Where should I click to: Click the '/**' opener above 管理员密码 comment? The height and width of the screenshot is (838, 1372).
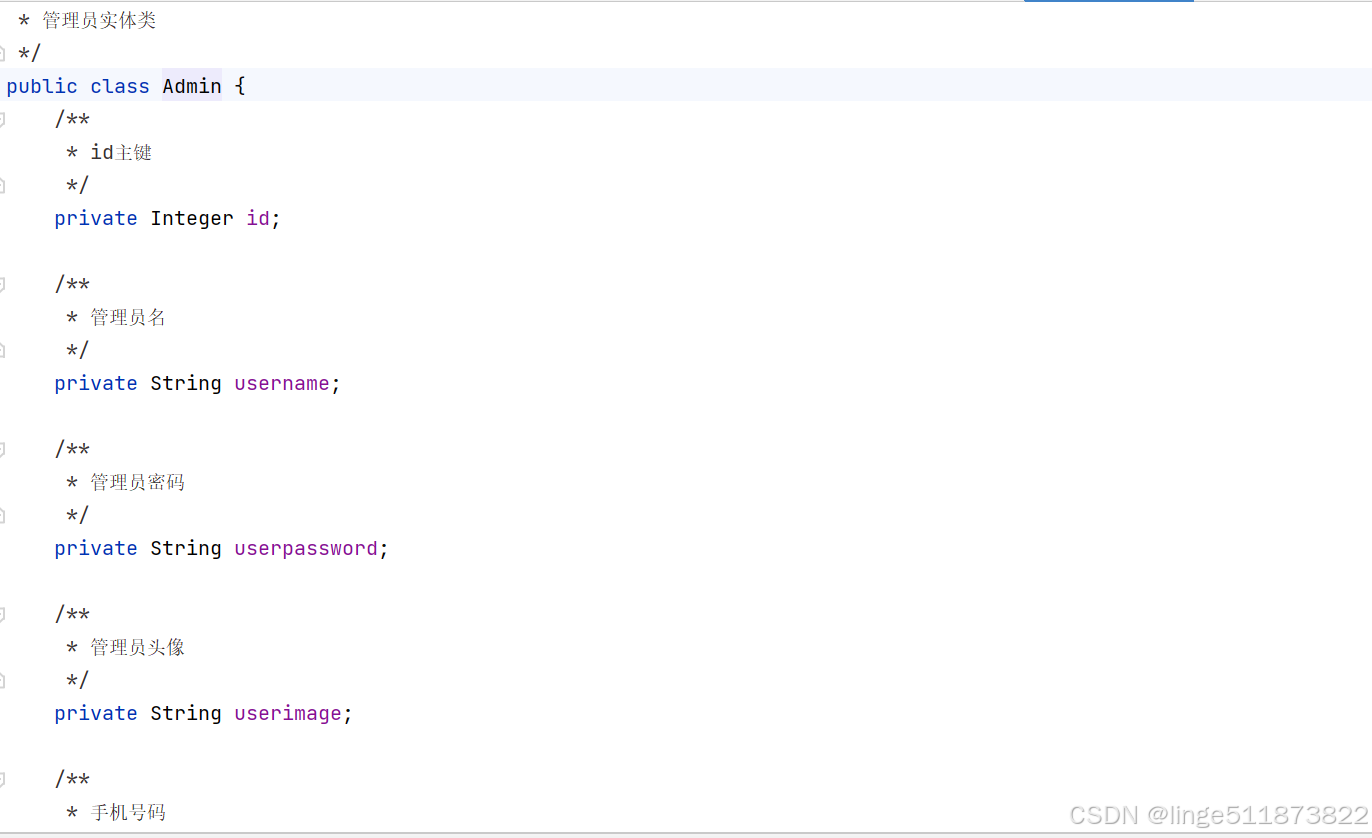coord(72,449)
